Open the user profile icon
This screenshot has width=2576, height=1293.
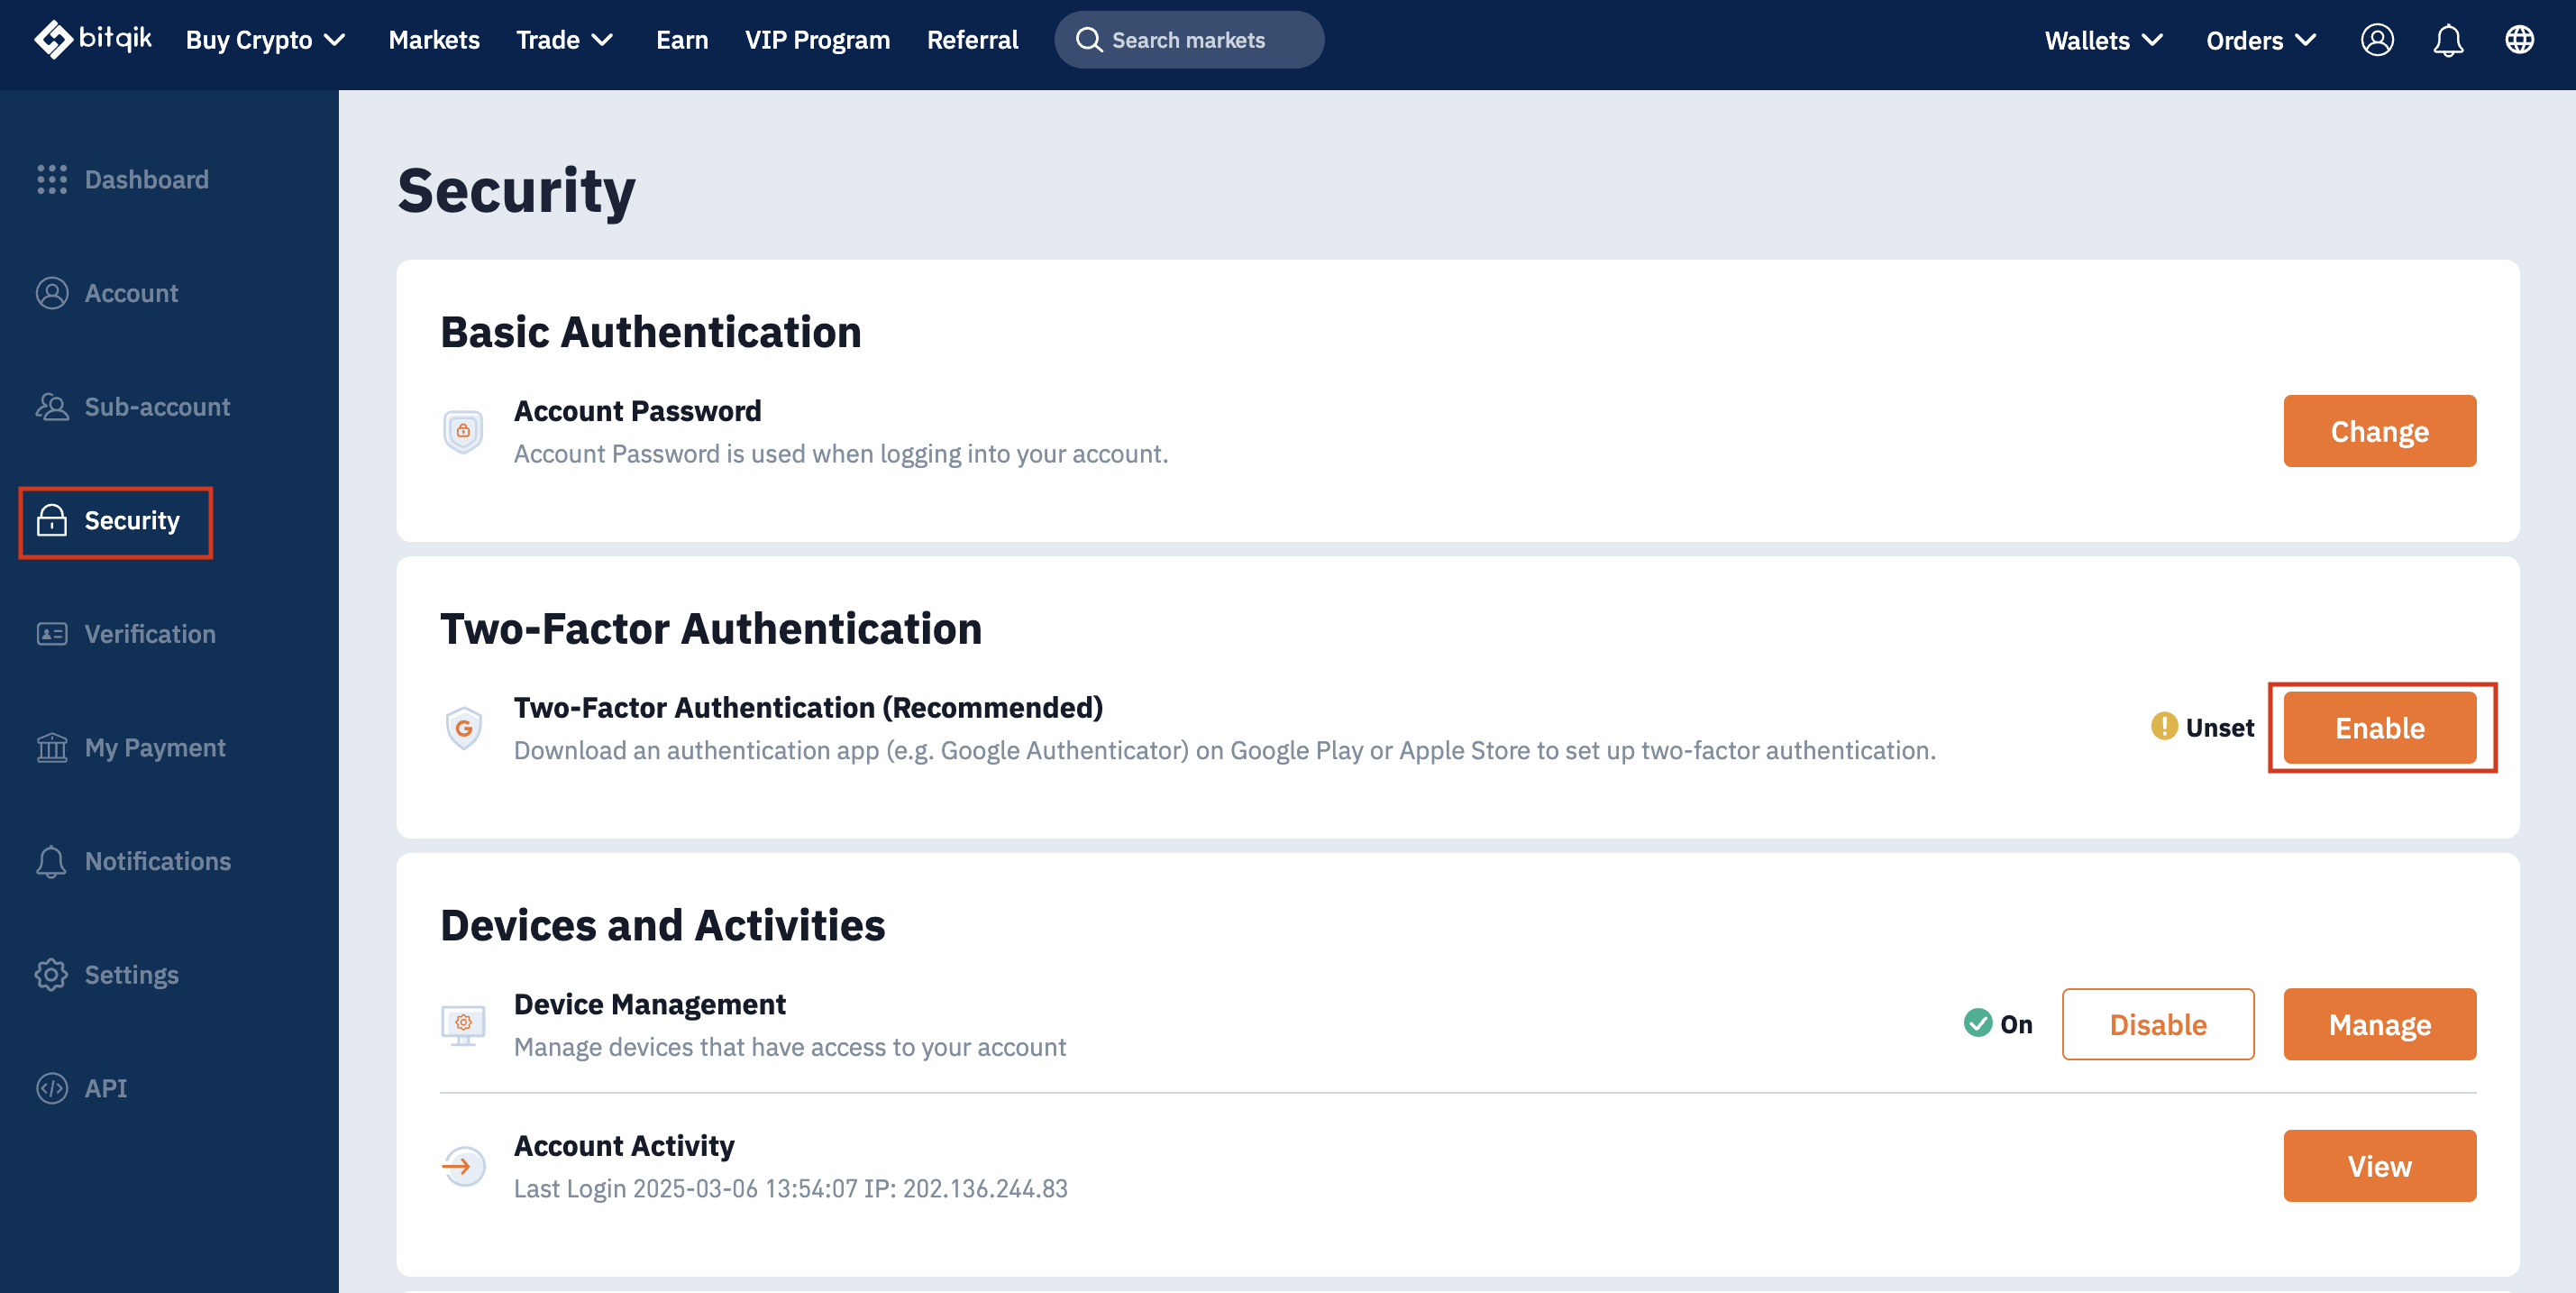2377,40
